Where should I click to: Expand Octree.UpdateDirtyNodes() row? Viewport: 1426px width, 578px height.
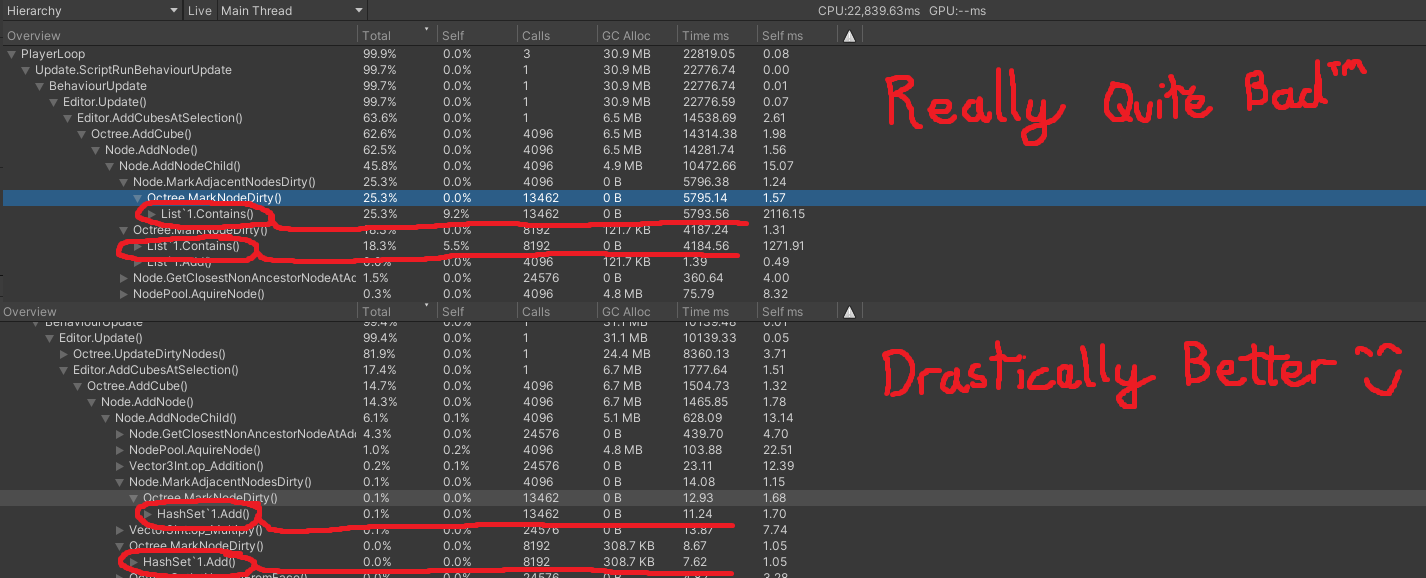point(64,354)
